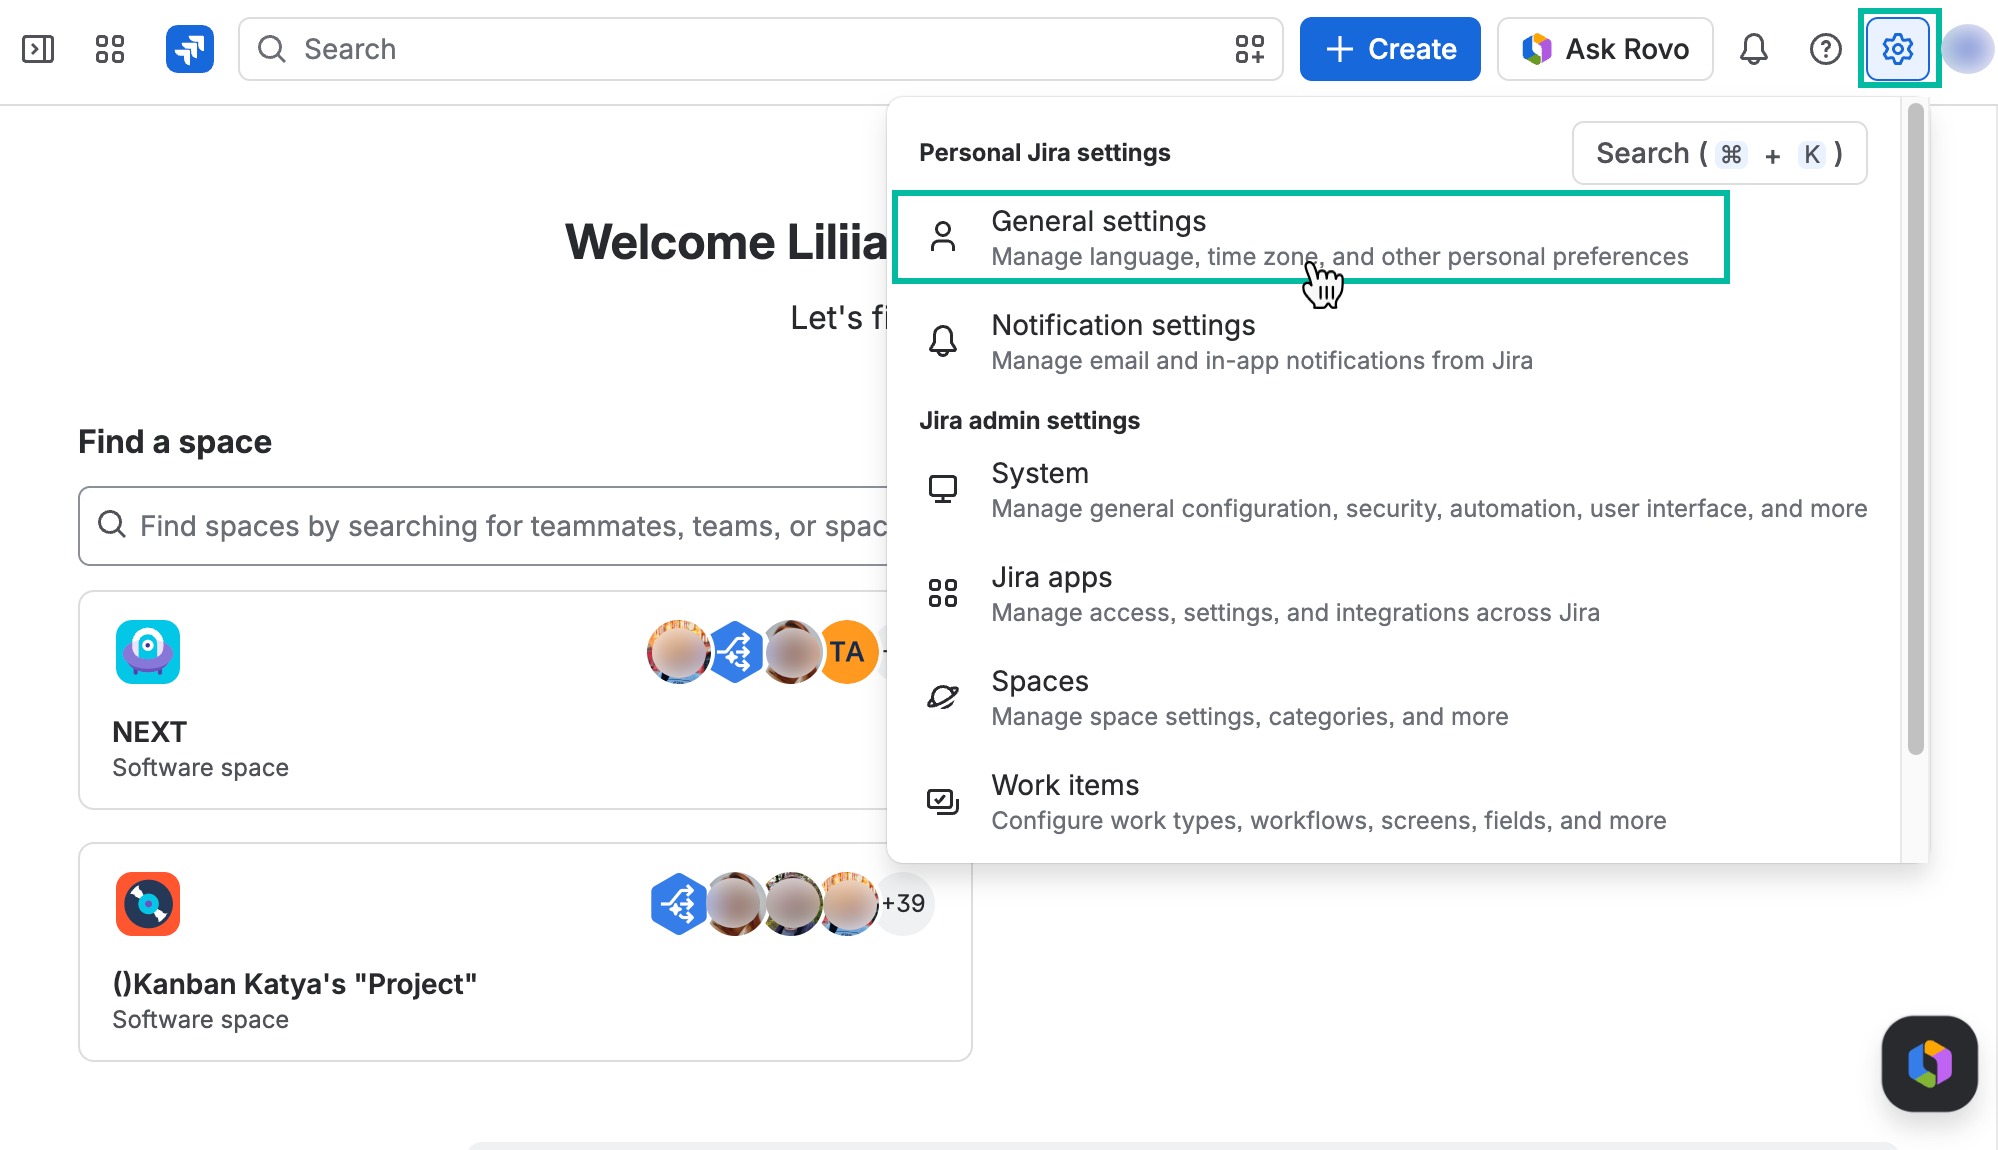
Task: Click the settings menu Search shortcut box
Action: point(1720,153)
